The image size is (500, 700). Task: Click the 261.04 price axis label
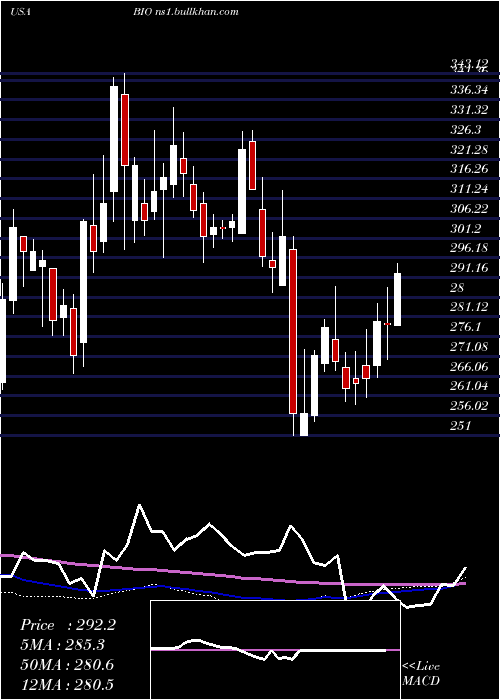469,386
